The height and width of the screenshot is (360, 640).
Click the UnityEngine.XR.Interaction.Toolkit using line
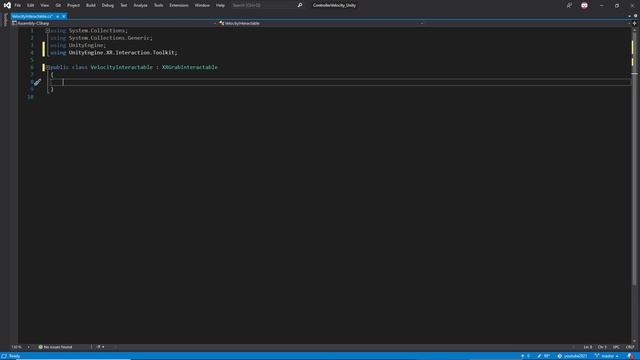(x=114, y=53)
